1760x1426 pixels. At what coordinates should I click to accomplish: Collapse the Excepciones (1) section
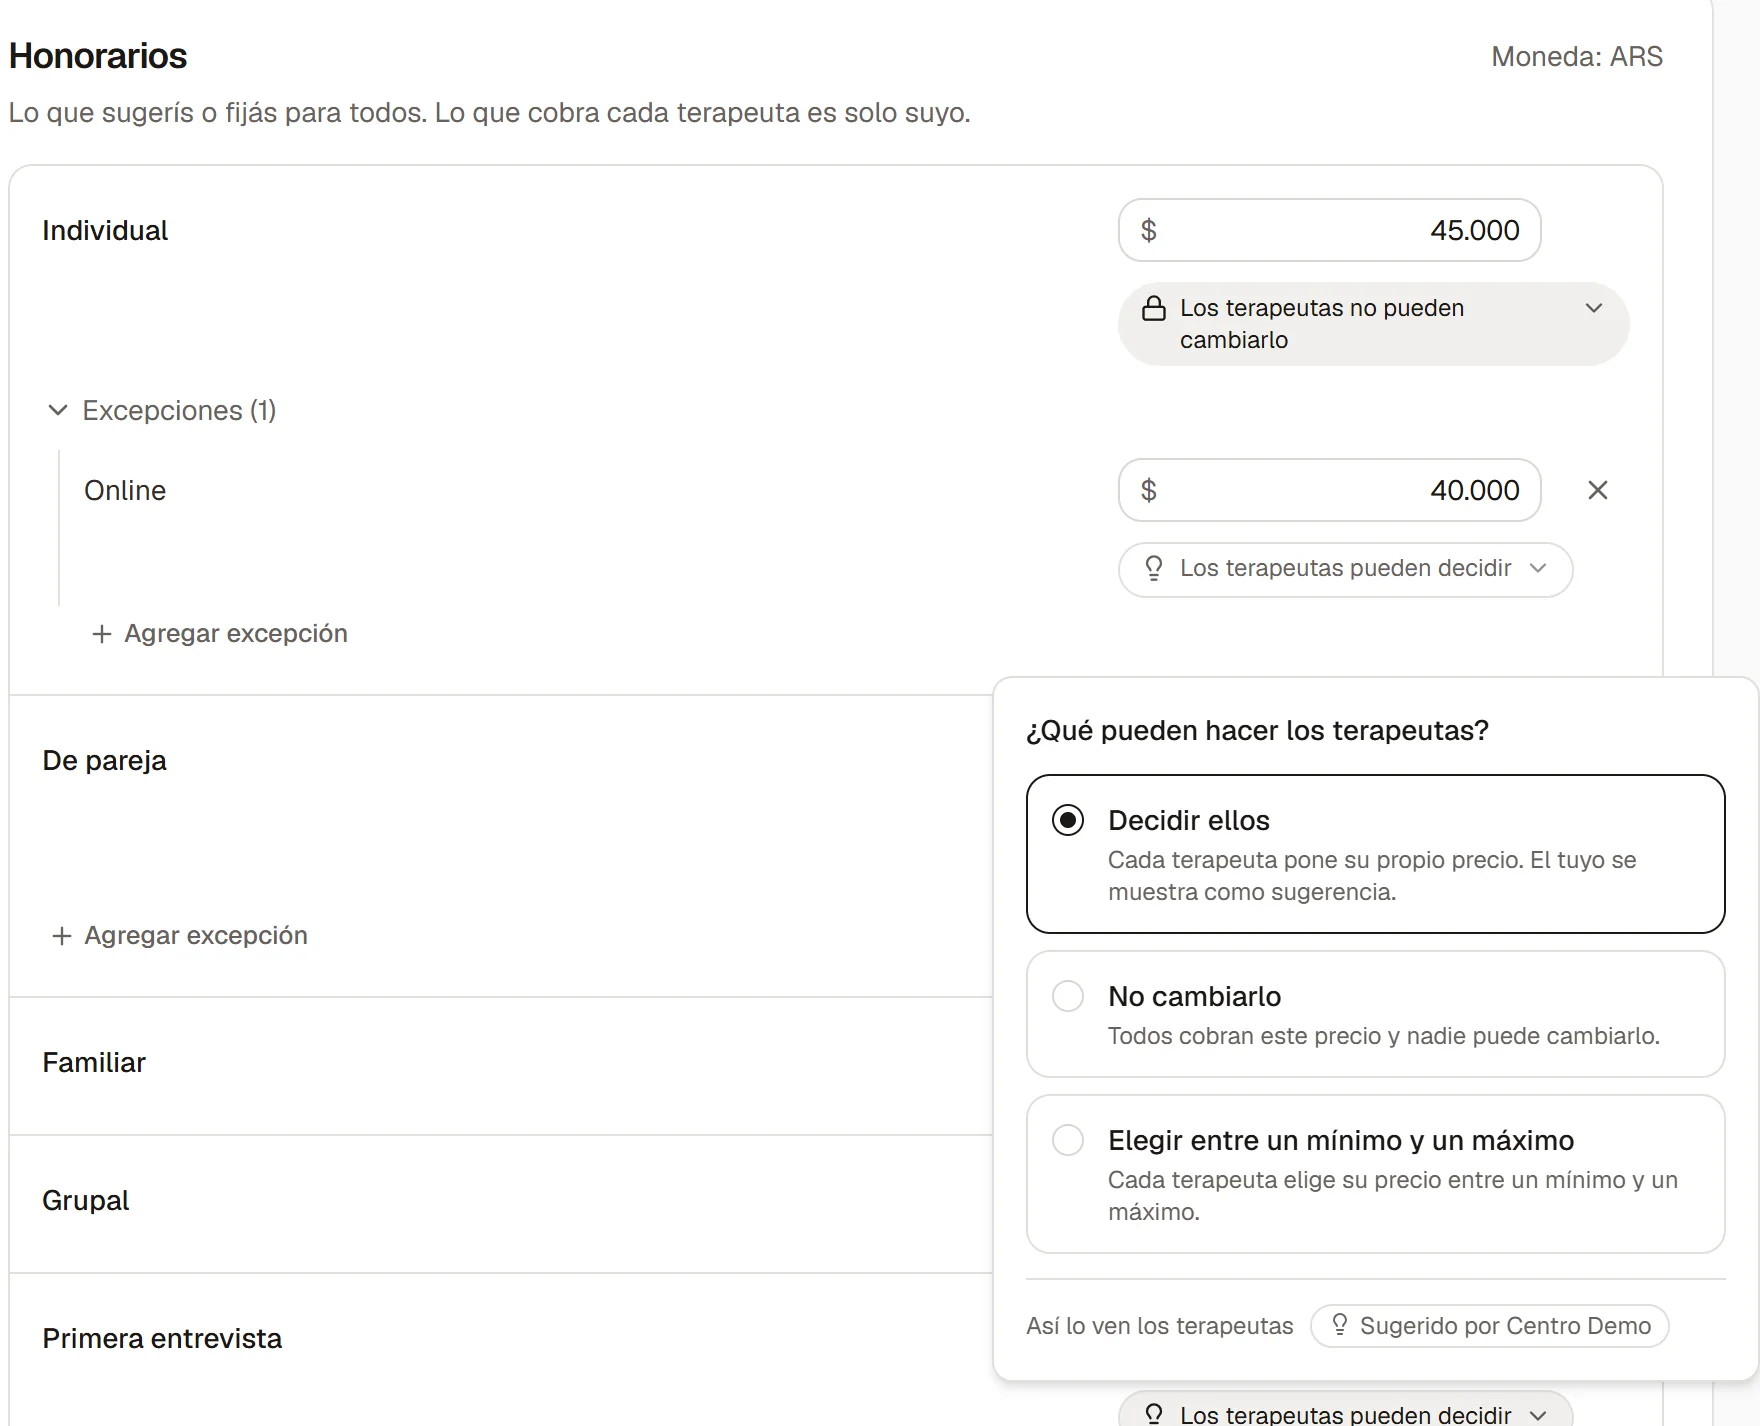(x=163, y=410)
